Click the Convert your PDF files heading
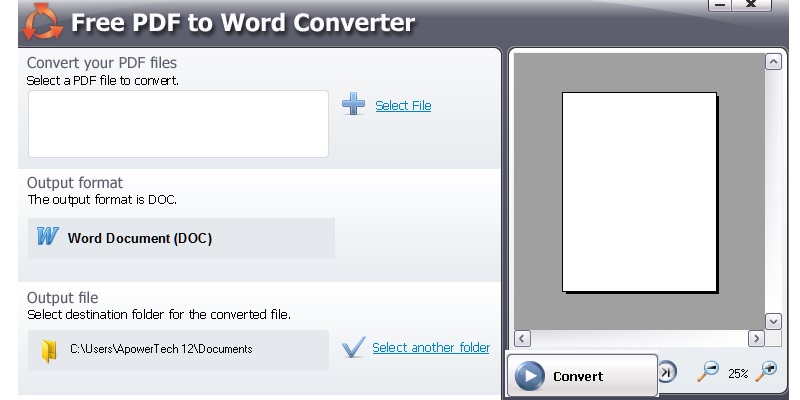 tap(102, 63)
